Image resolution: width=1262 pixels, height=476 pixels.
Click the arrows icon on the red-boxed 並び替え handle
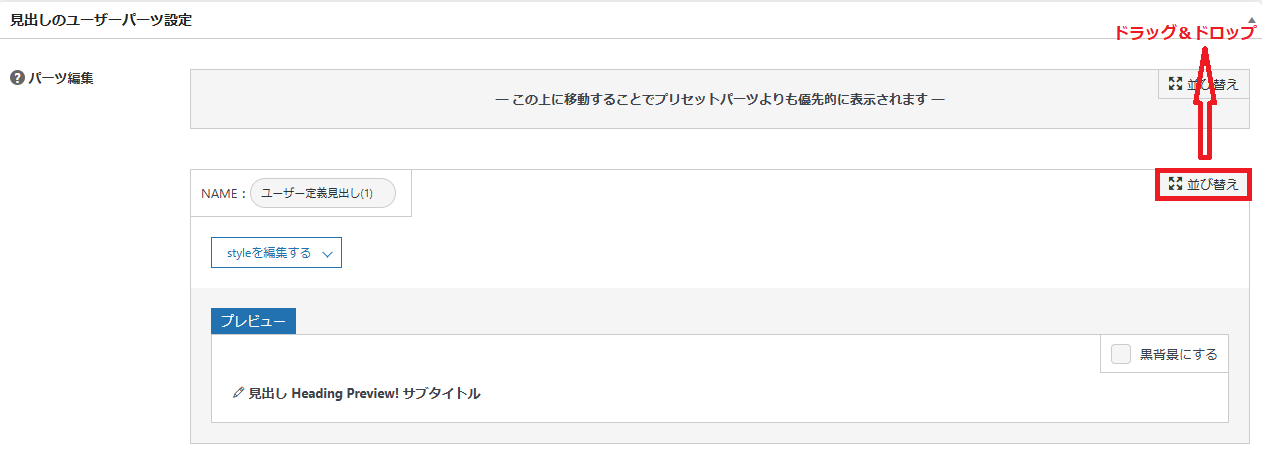1175,184
